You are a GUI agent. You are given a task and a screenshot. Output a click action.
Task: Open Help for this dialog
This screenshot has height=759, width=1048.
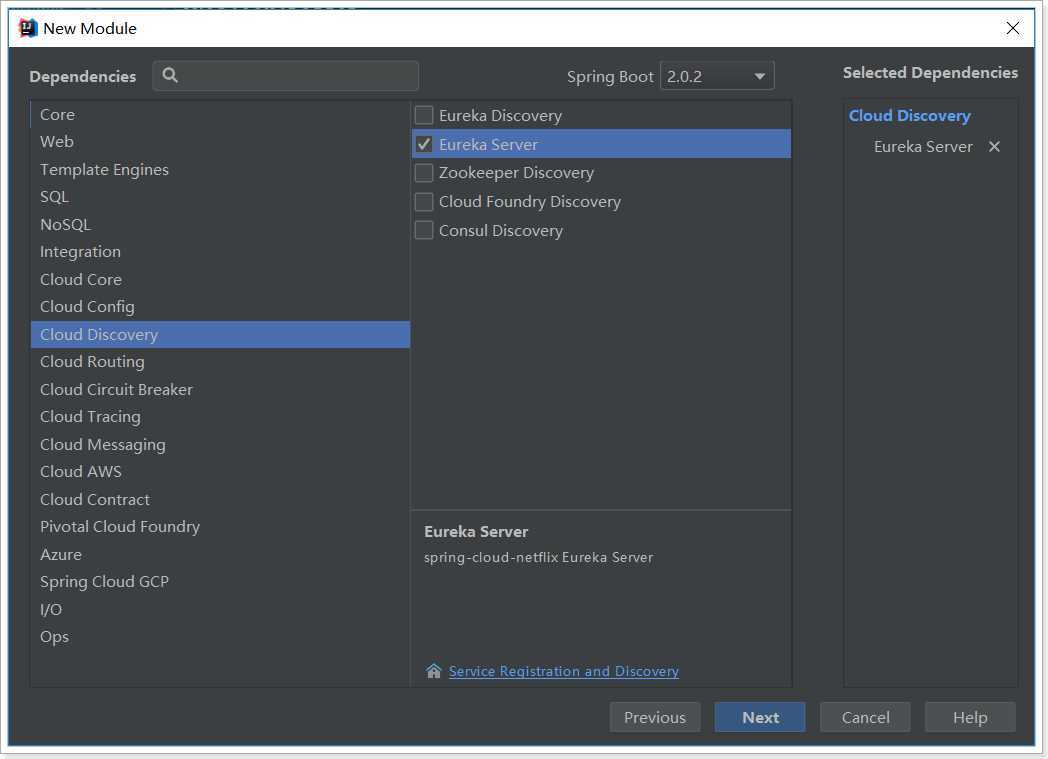[970, 717]
